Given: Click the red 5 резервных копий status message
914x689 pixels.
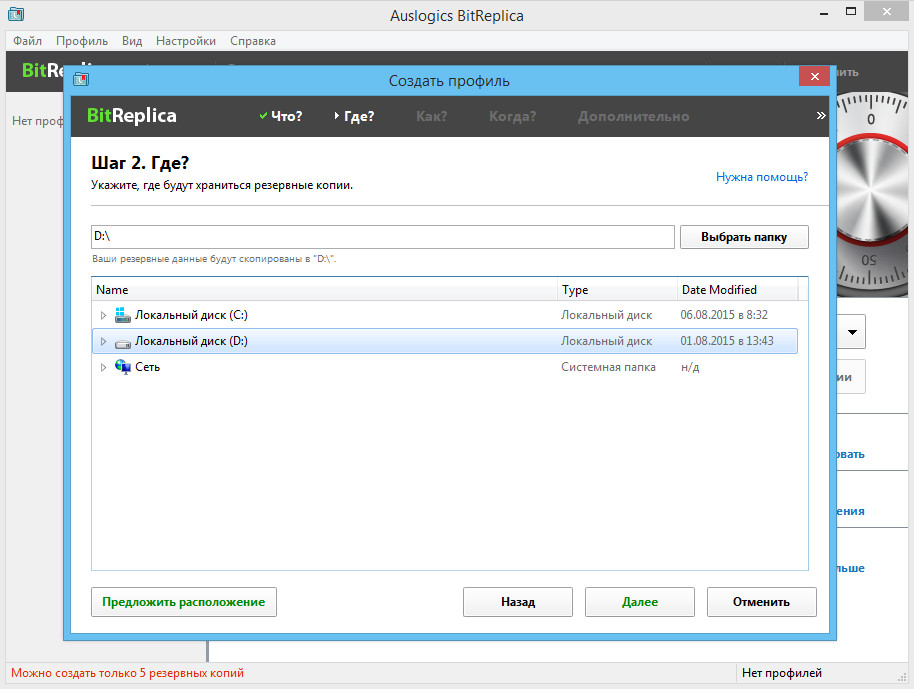Looking at the screenshot, I should (127, 673).
